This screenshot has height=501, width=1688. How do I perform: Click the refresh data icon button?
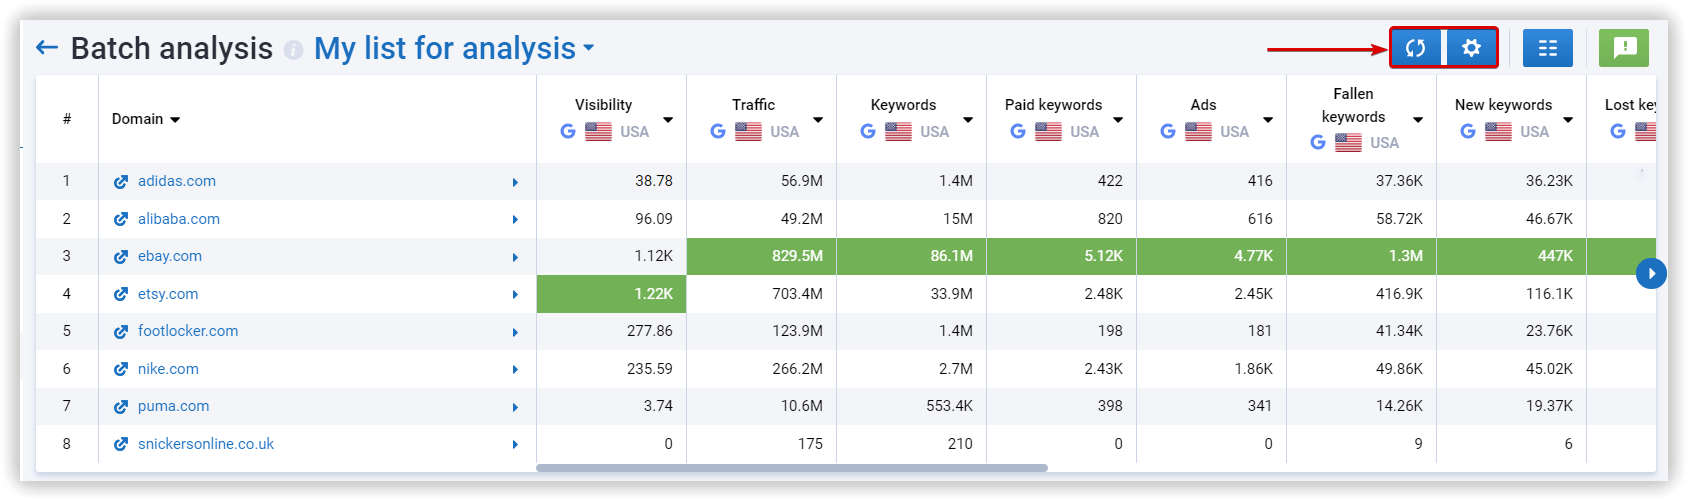(x=1416, y=48)
